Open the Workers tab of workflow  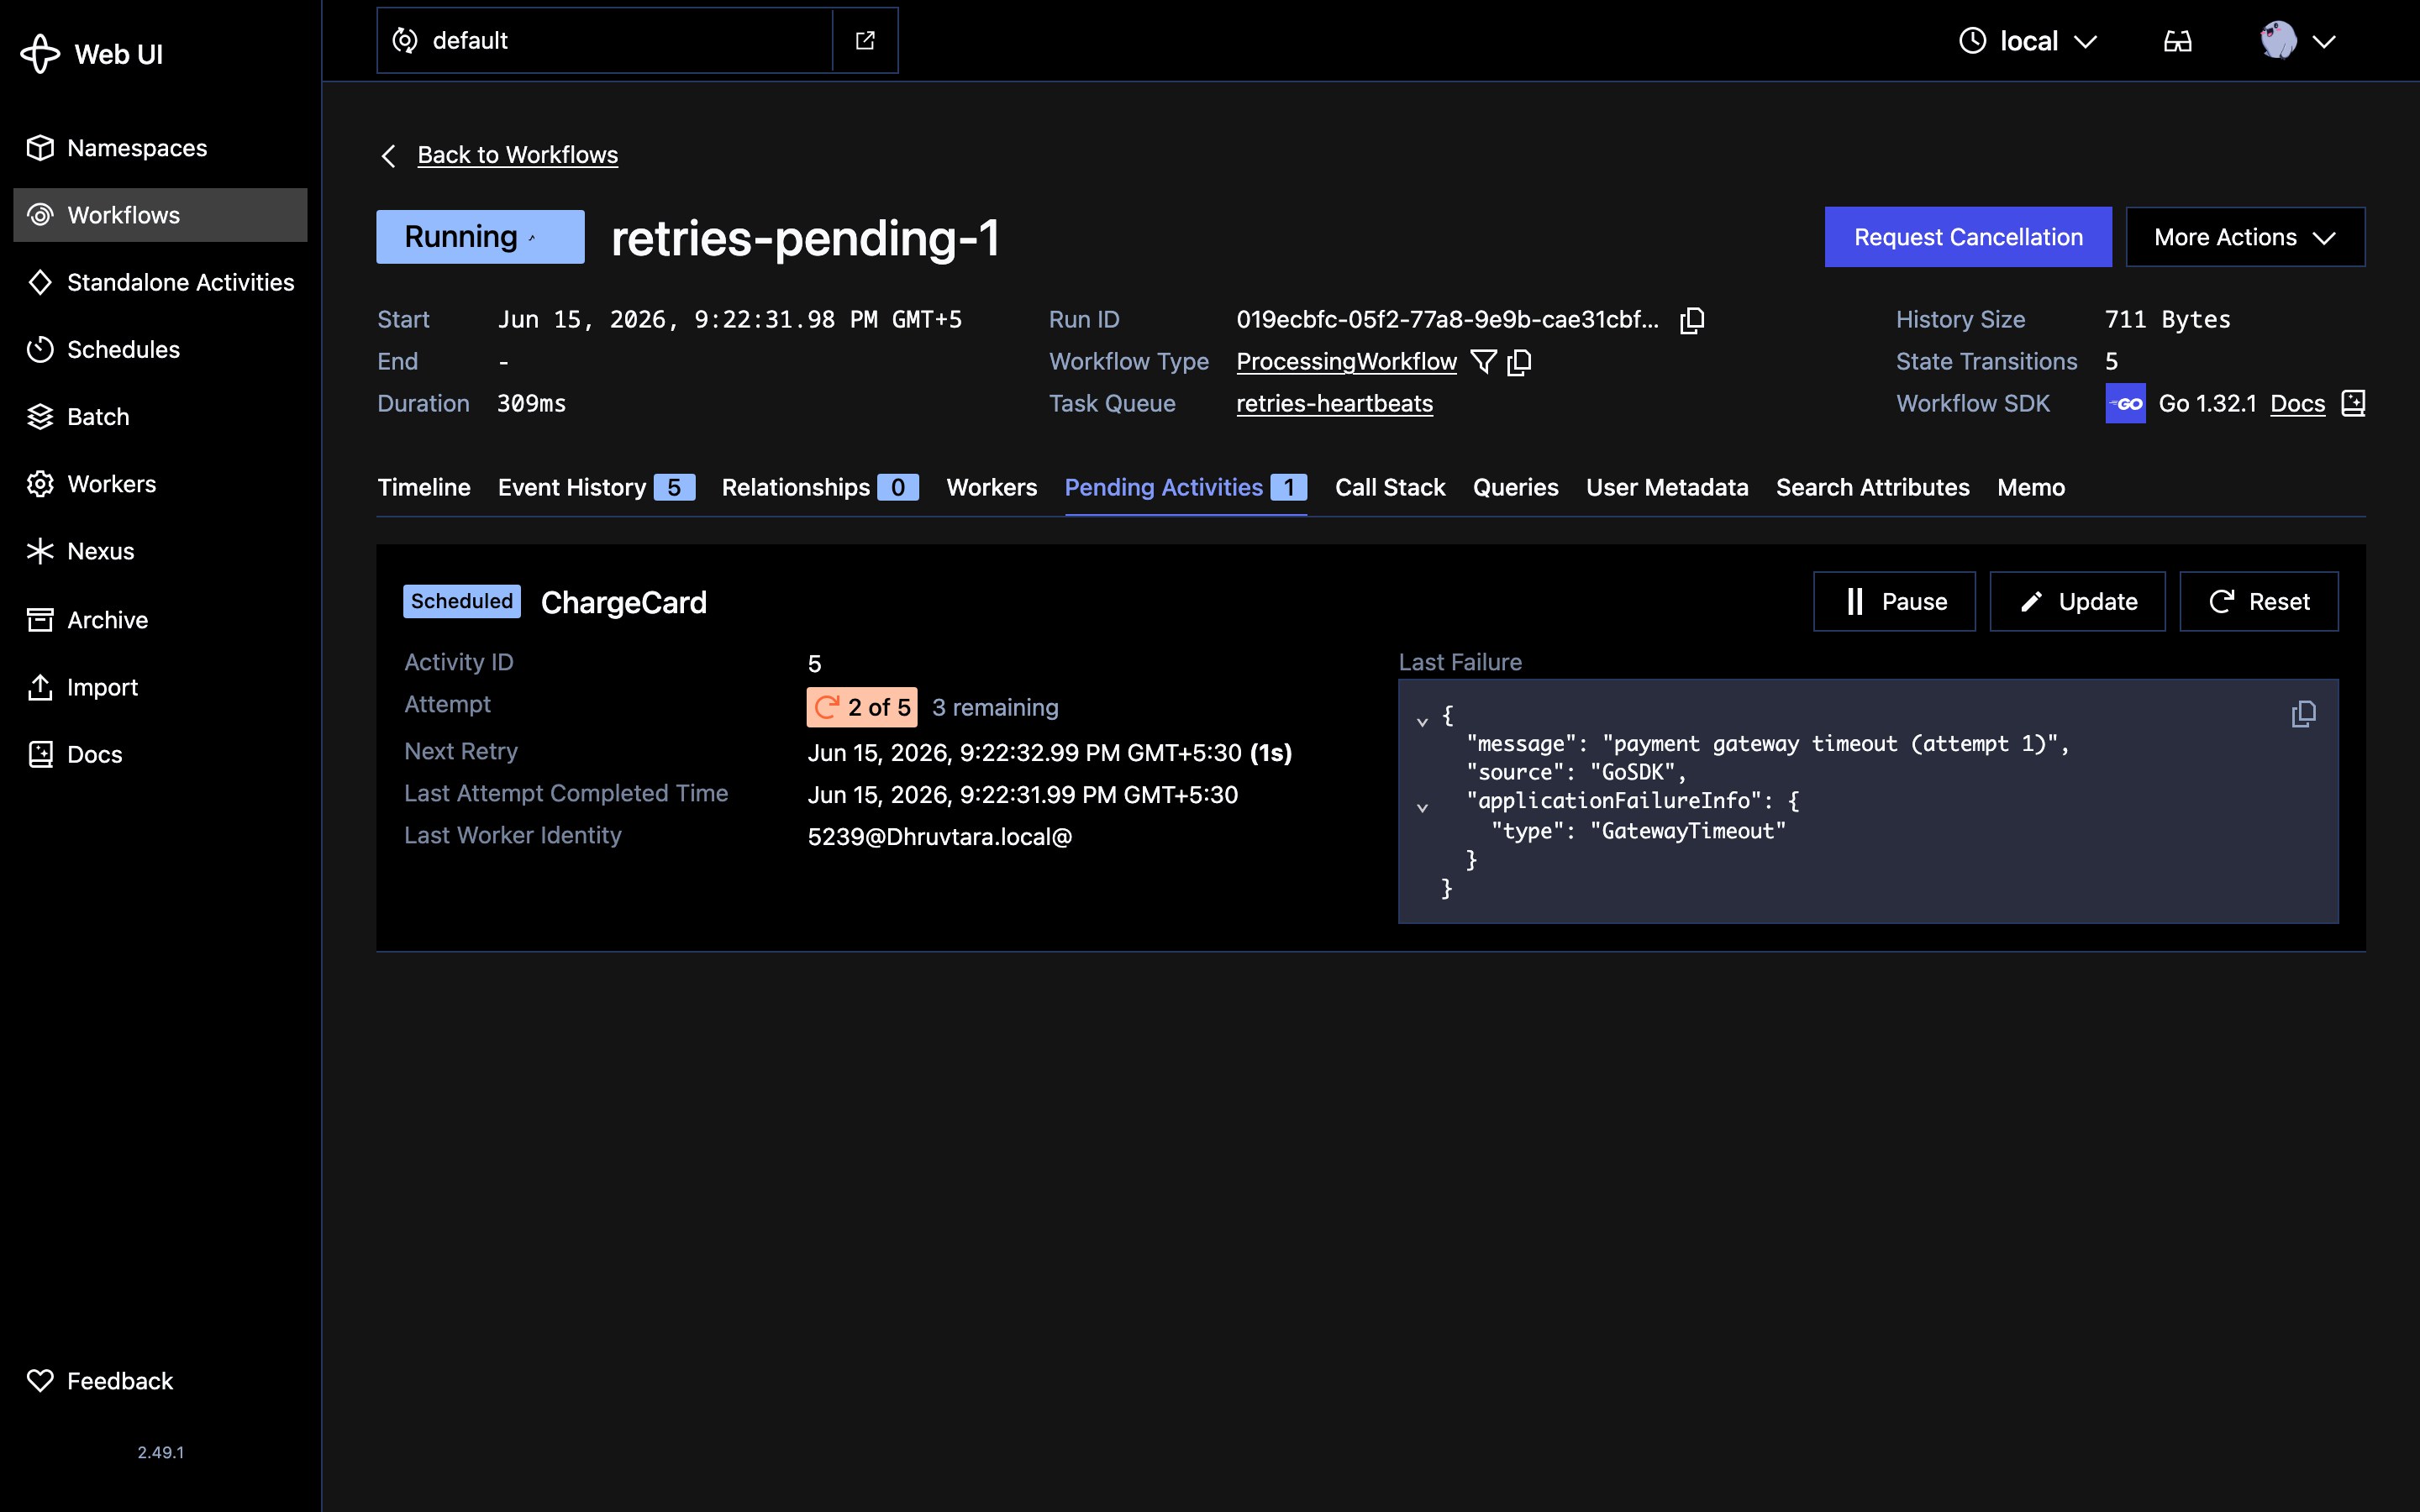point(991,488)
